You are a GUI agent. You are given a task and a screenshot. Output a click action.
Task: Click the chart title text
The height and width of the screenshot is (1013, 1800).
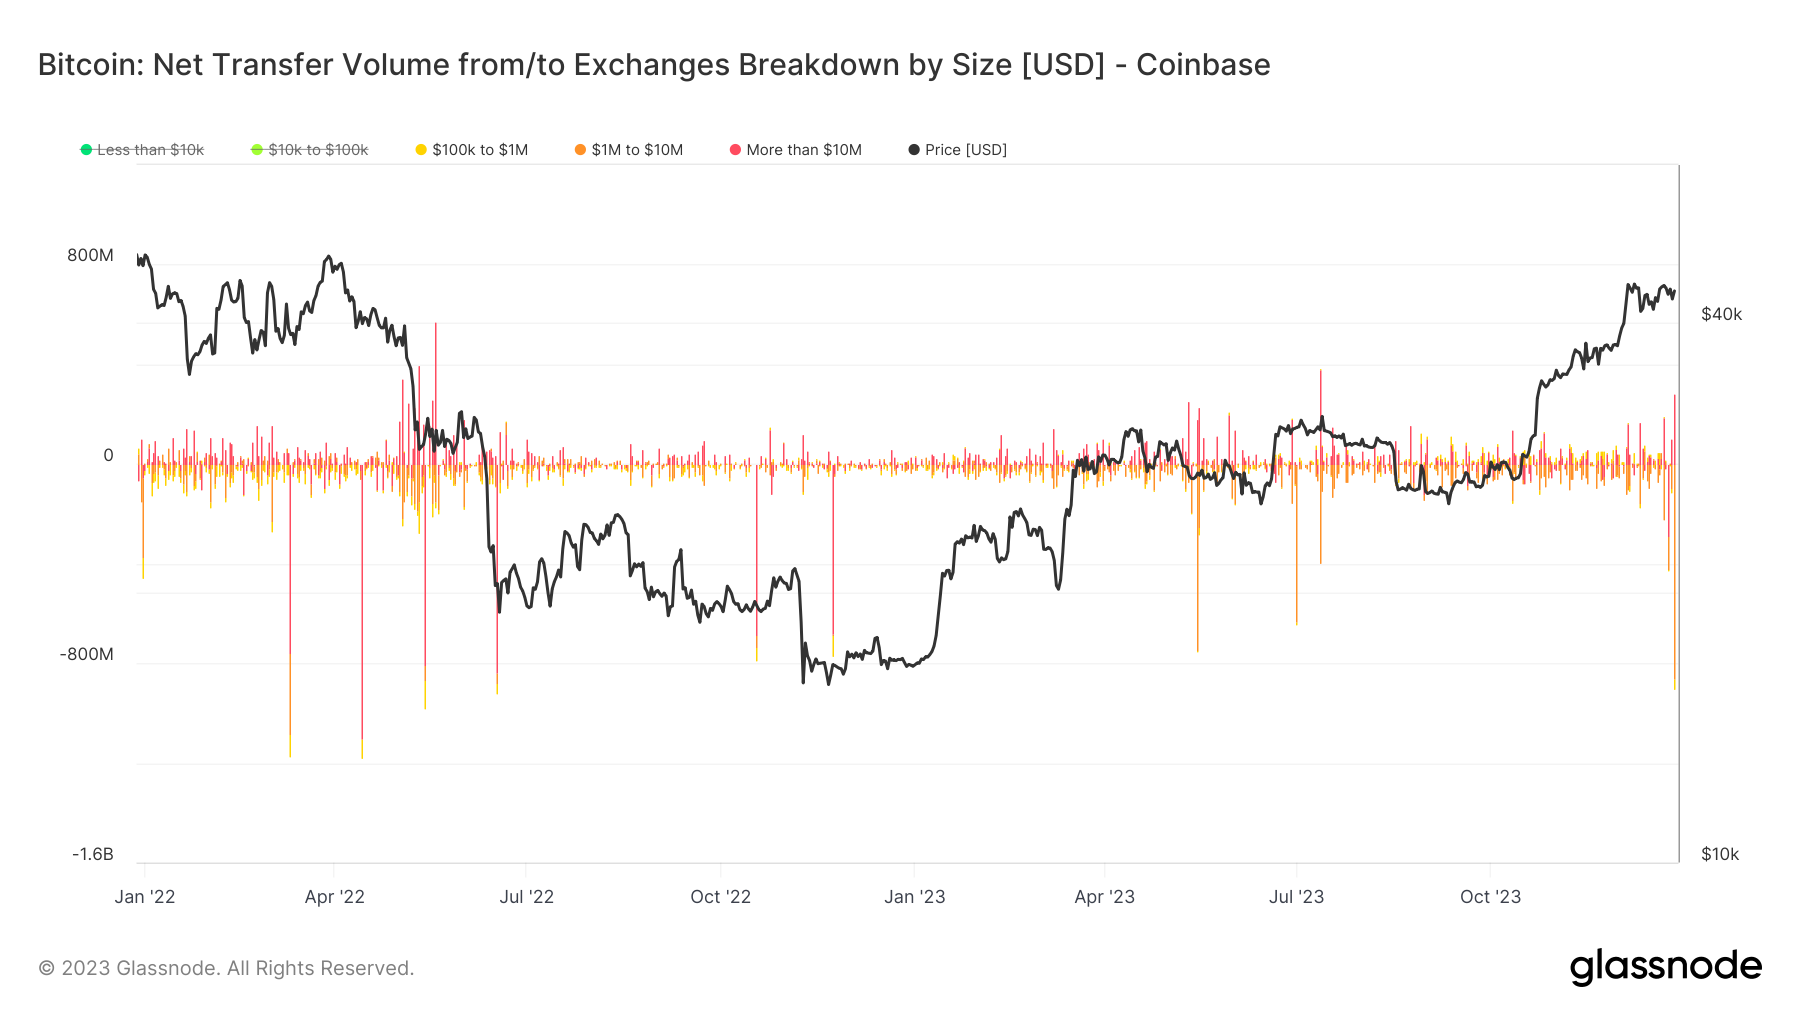(x=654, y=65)
